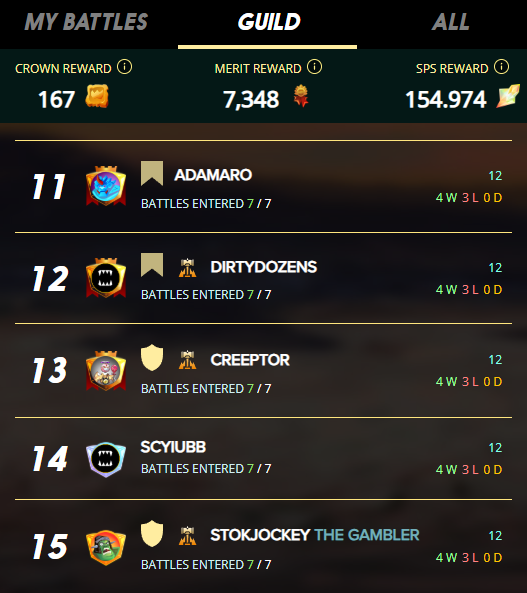The width and height of the screenshot is (527, 593).
Task: Click the shield icon beside STOKJOCKEY
Action: (x=152, y=534)
